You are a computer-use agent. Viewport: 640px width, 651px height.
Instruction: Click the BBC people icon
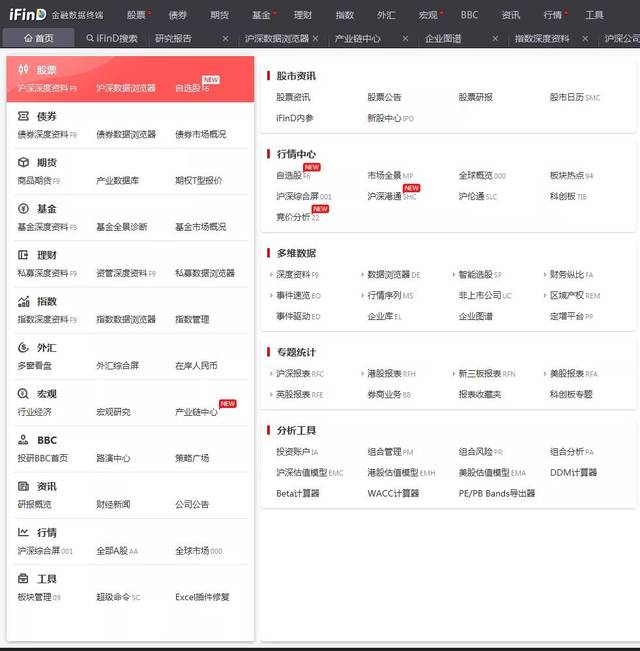23,440
